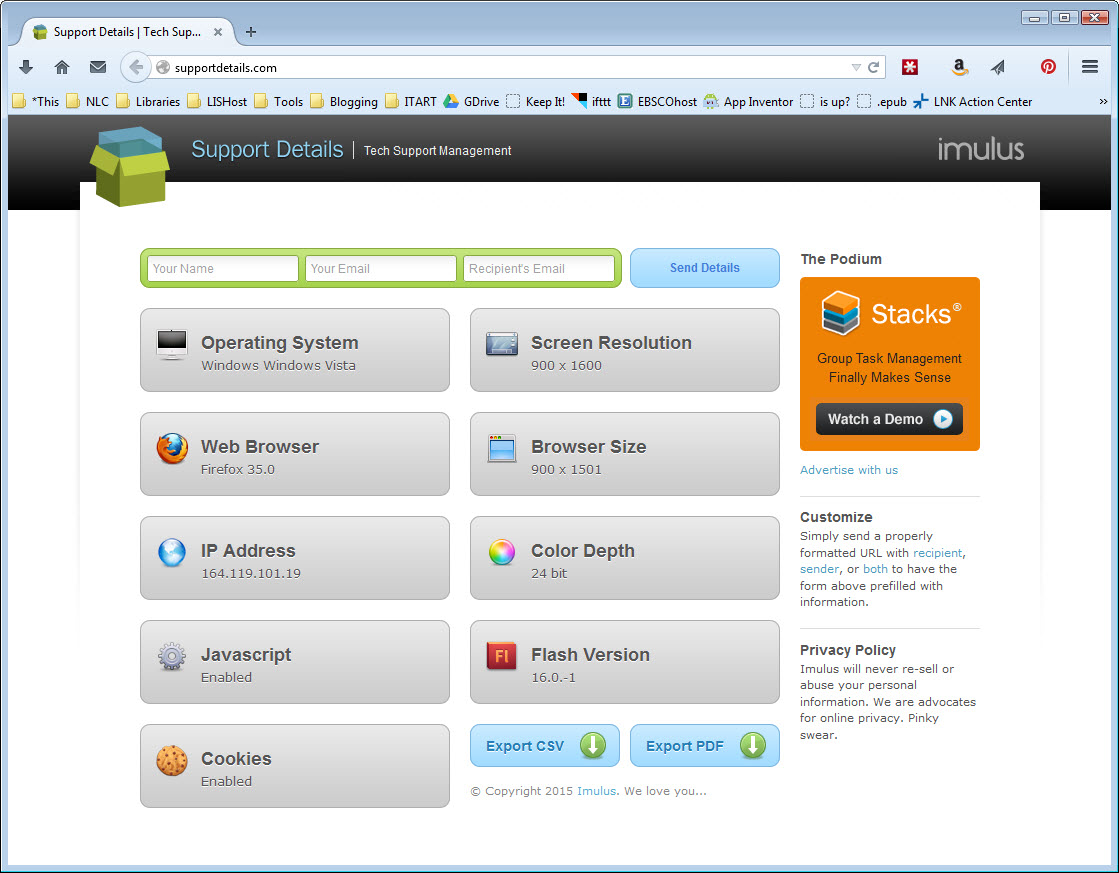The image size is (1119, 873).
Task: Go to the browser home page icon
Action: (62, 68)
